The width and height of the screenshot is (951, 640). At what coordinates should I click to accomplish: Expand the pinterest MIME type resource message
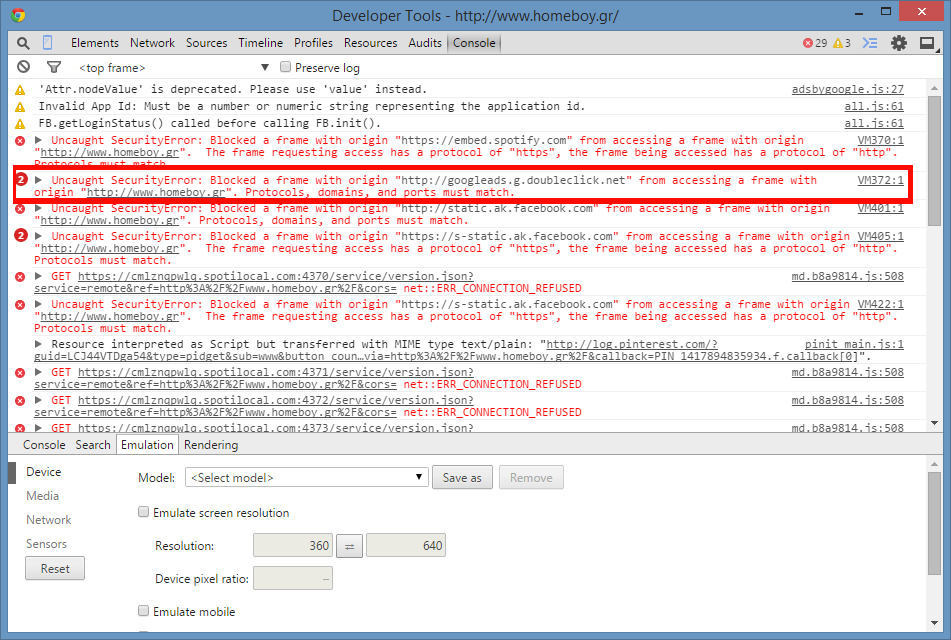click(x=39, y=344)
